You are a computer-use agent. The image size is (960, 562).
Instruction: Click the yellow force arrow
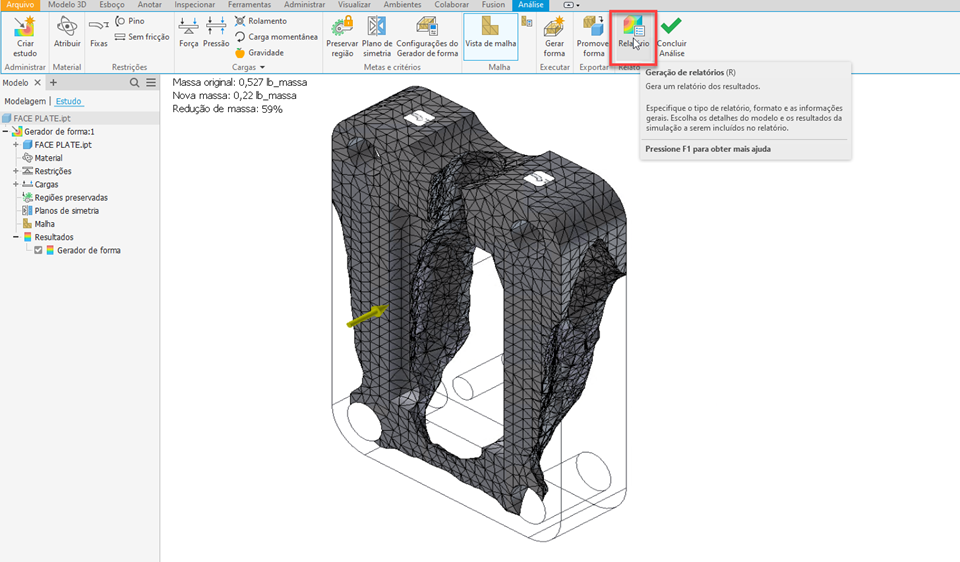coord(367,315)
